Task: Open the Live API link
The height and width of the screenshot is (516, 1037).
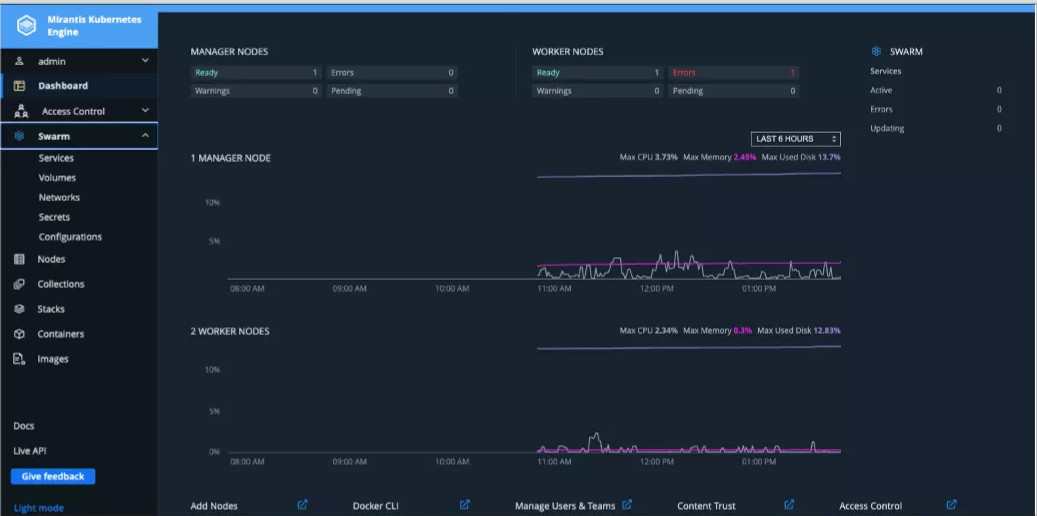Action: [x=30, y=451]
